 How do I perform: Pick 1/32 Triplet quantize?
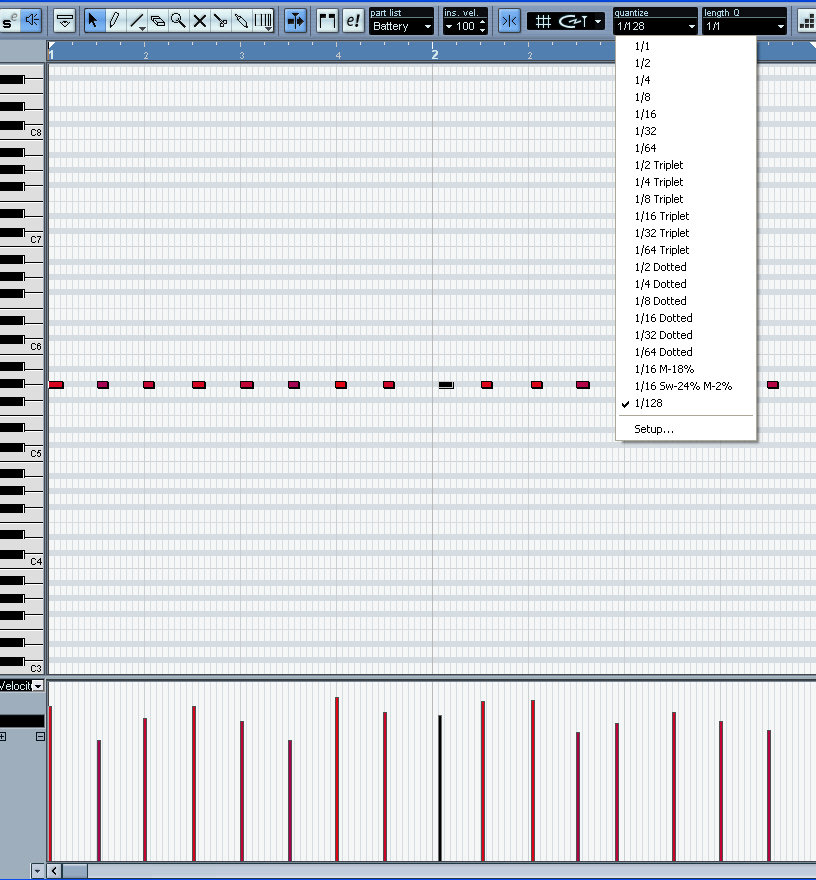686,233
